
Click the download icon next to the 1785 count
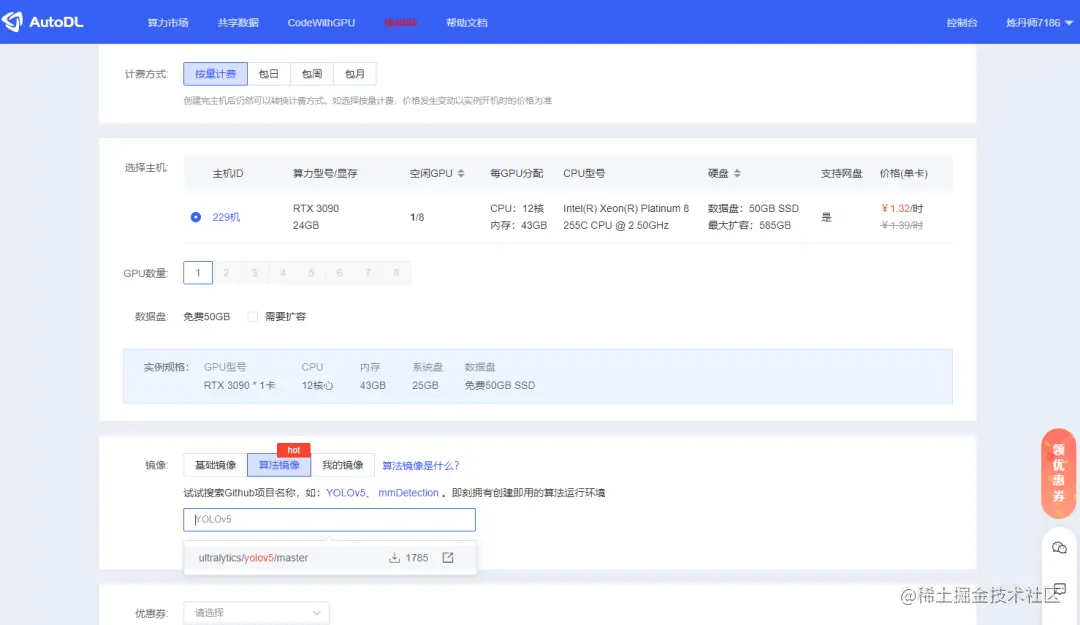(x=394, y=557)
